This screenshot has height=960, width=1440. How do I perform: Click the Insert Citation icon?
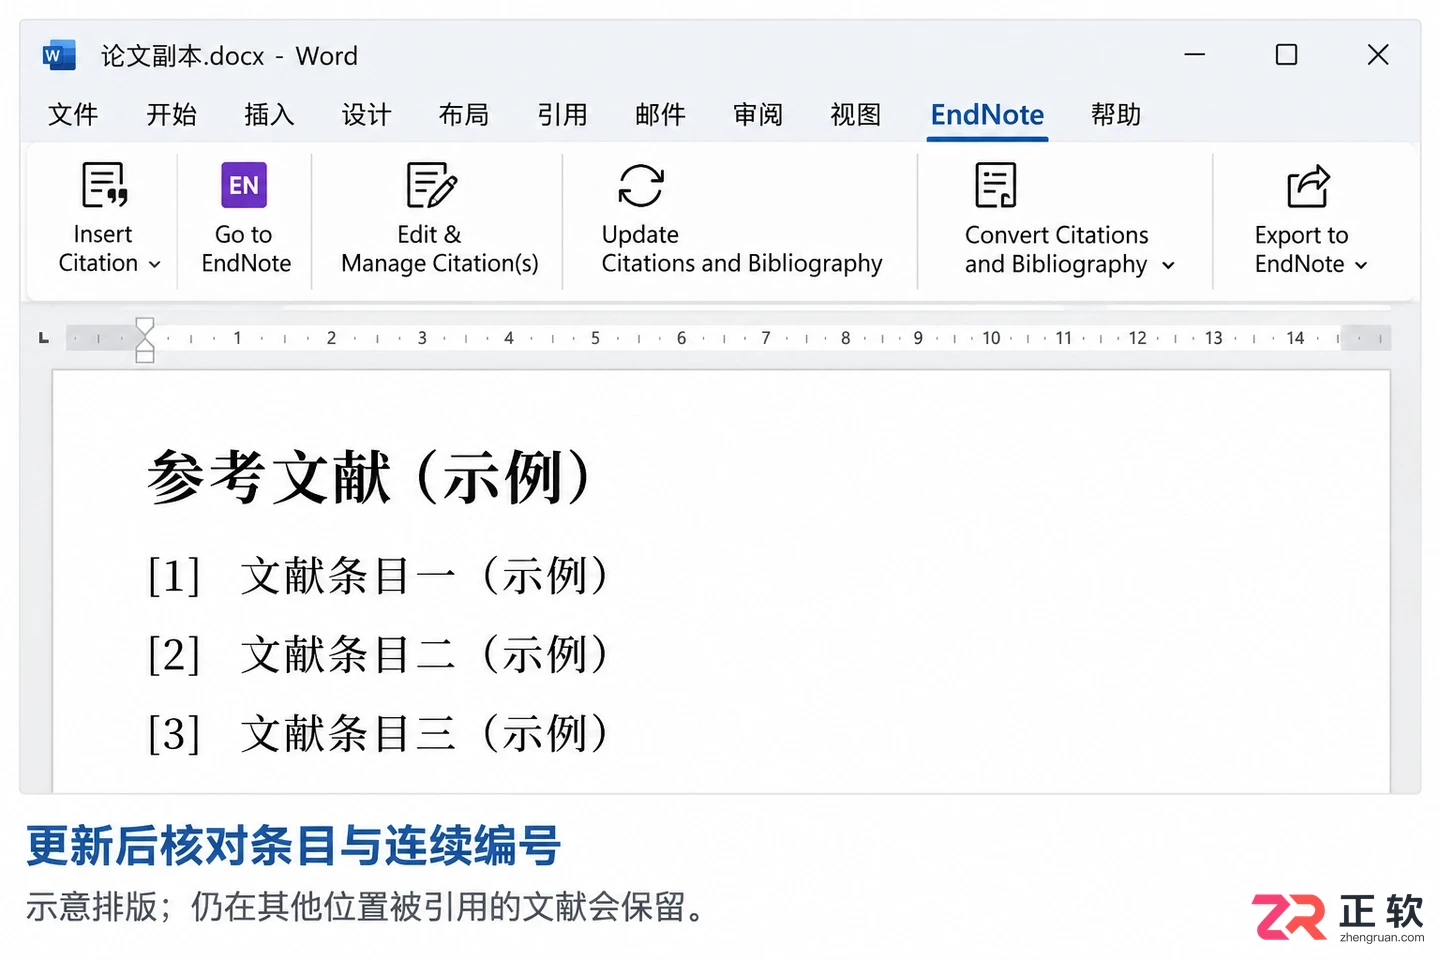click(x=105, y=185)
